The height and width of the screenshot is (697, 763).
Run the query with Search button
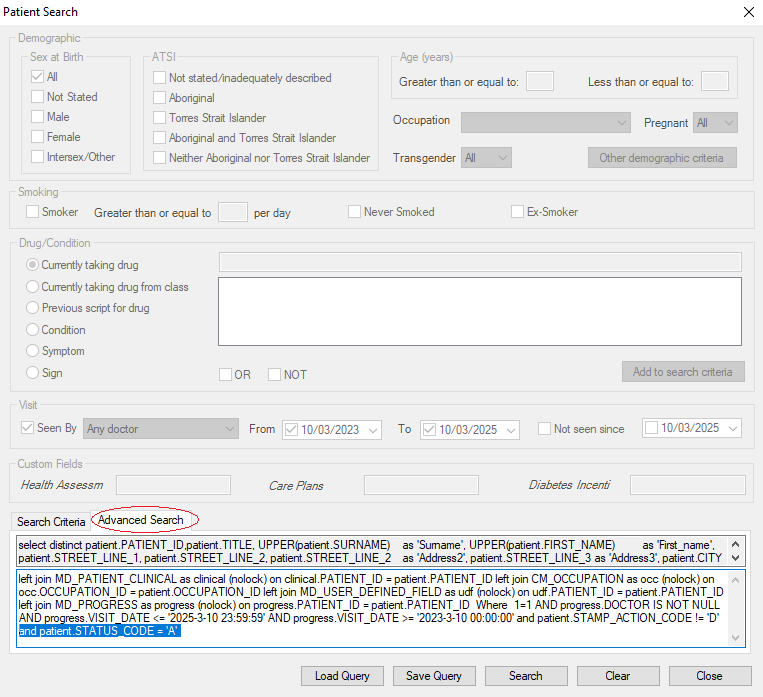coord(525,676)
